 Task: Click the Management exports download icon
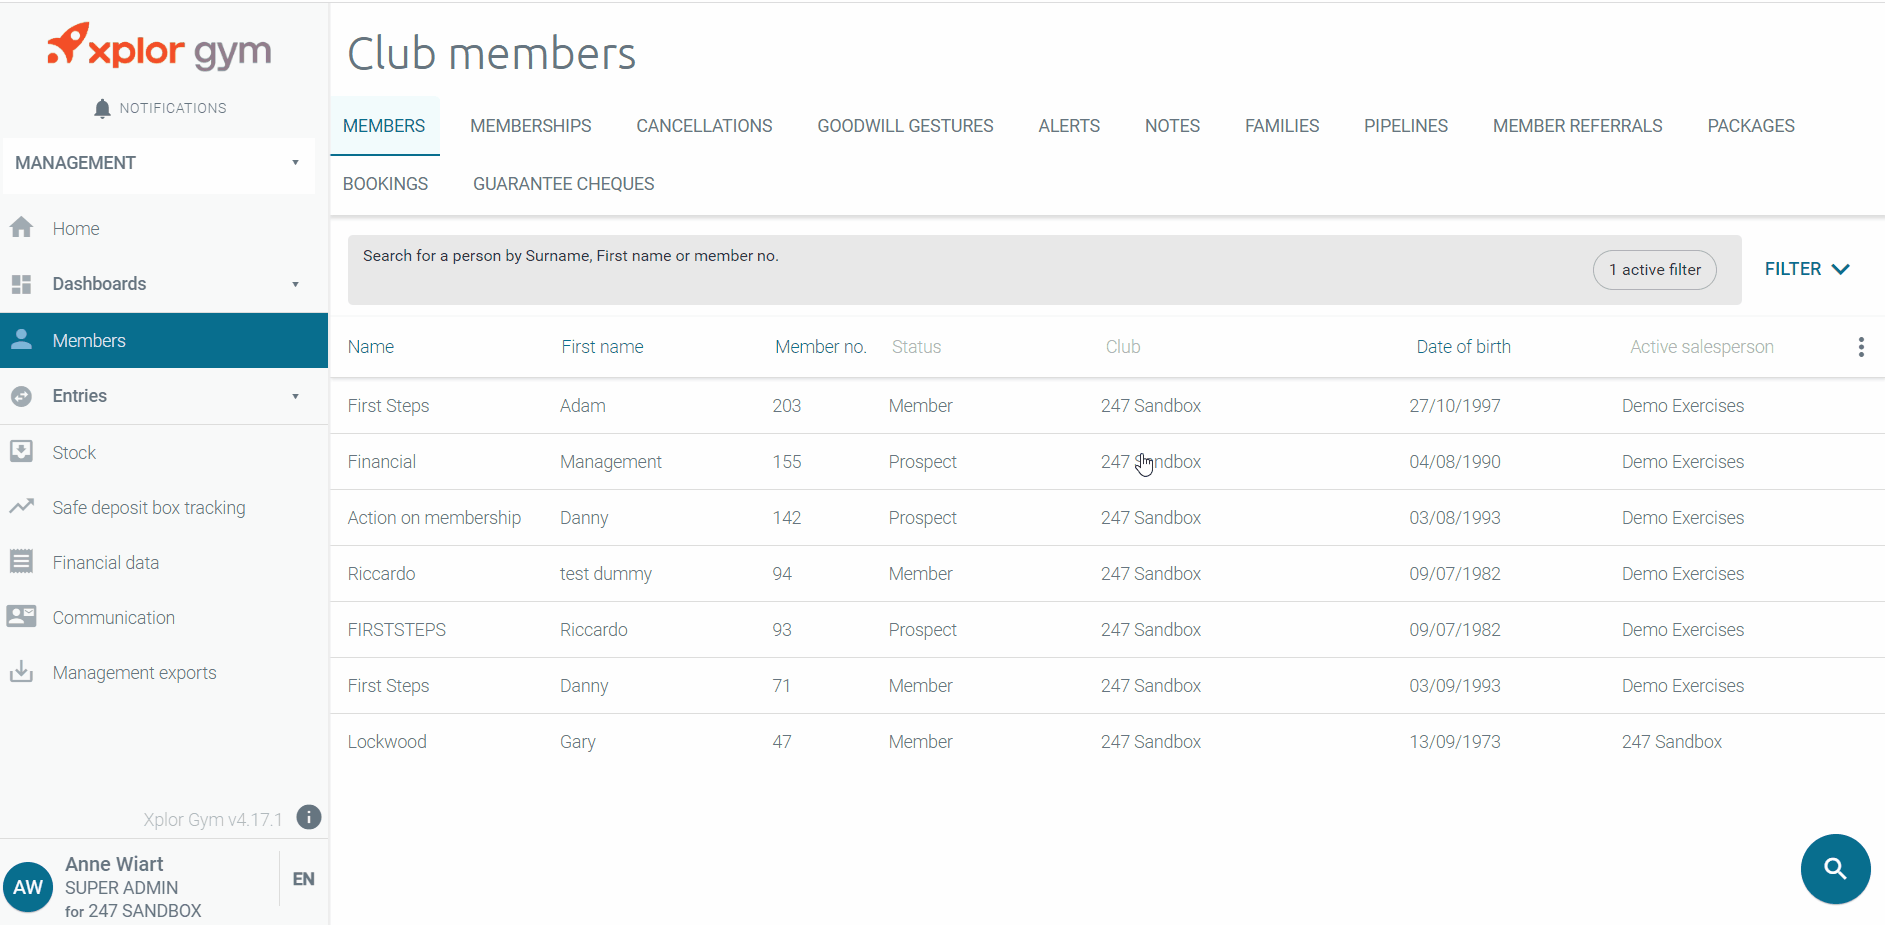click(22, 671)
